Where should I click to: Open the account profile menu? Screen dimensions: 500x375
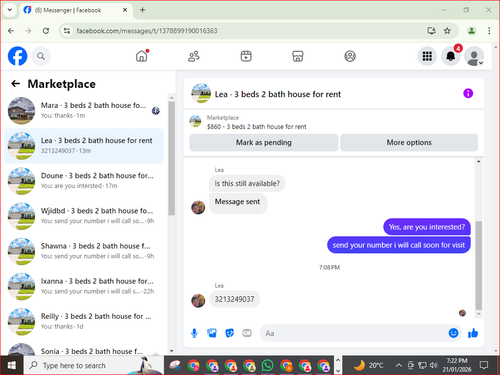(474, 56)
